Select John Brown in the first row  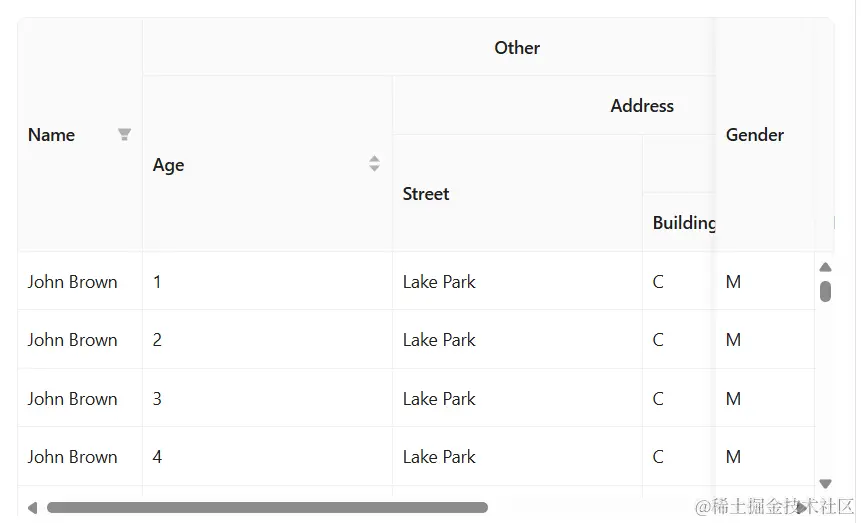pyautogui.click(x=72, y=282)
